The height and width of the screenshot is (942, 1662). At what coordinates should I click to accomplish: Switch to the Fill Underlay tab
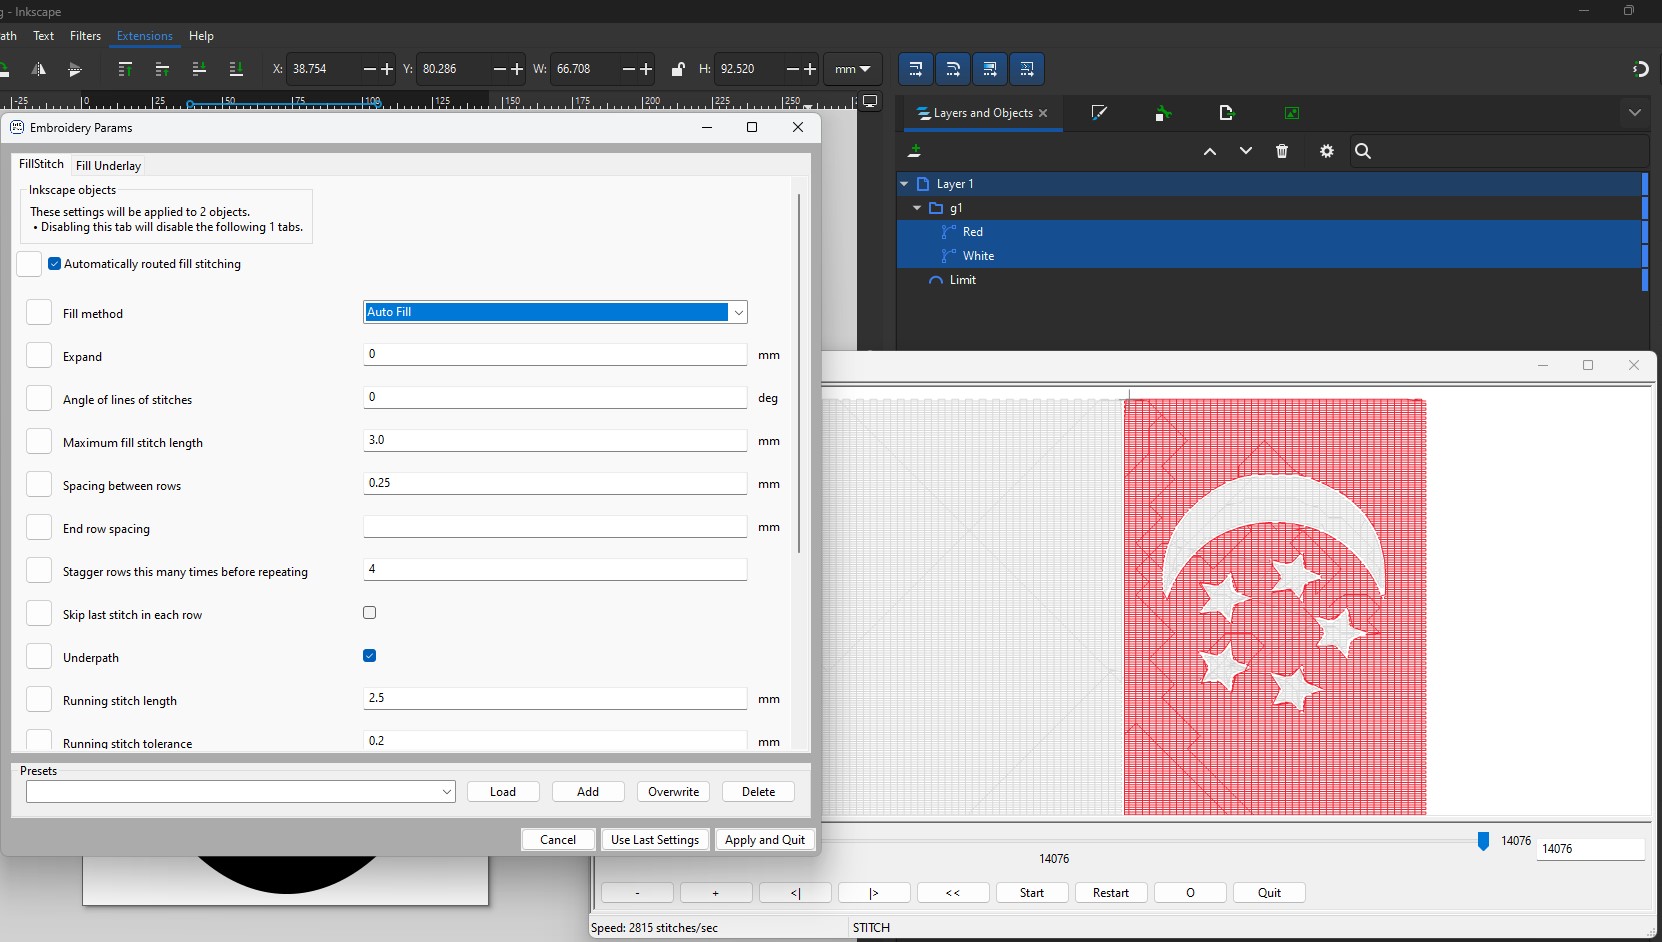[x=108, y=166]
